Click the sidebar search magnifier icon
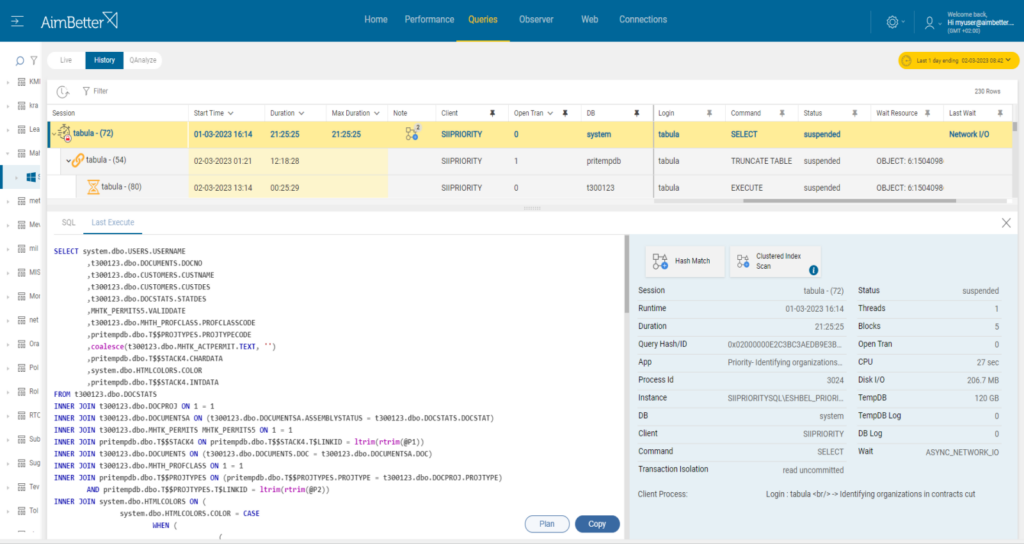 click(x=20, y=61)
